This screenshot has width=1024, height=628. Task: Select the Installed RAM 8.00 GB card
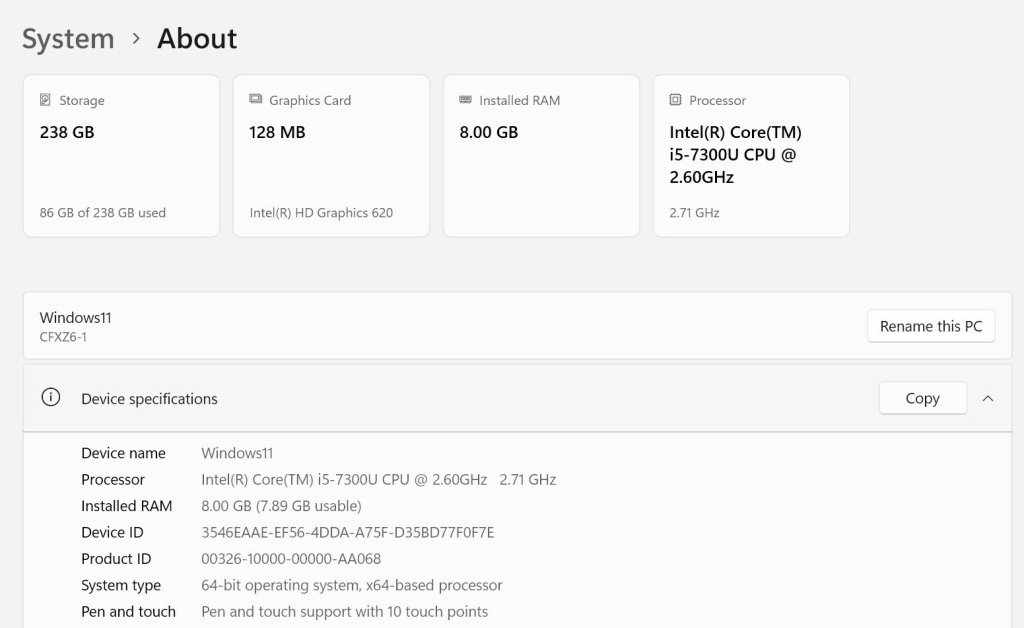coord(541,156)
